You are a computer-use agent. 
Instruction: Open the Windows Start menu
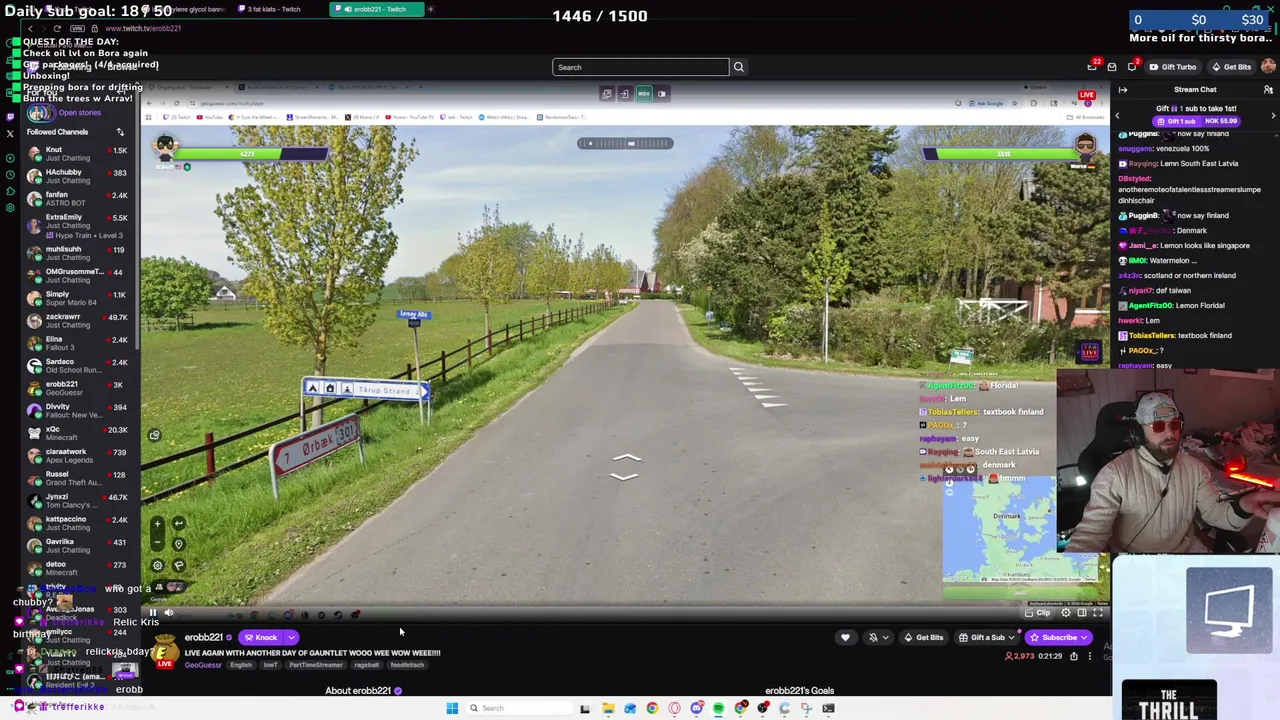(x=452, y=708)
